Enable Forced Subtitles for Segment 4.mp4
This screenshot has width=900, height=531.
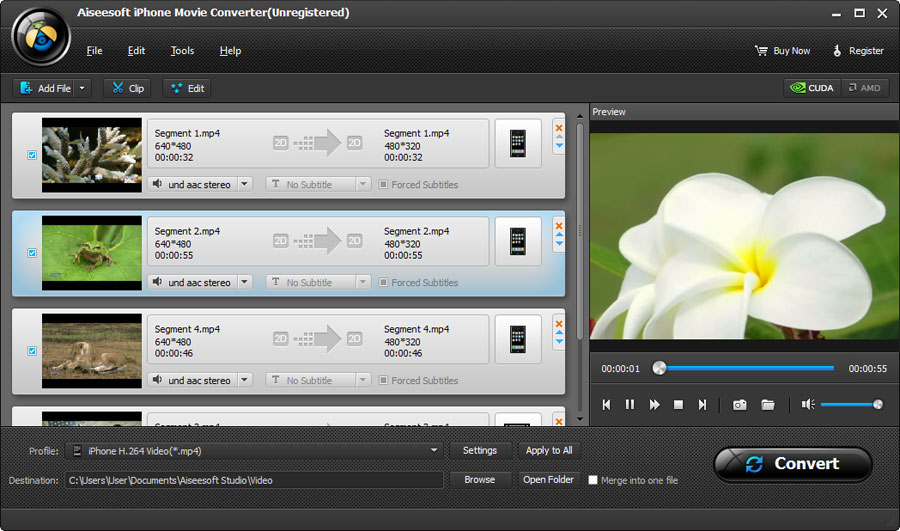383,380
